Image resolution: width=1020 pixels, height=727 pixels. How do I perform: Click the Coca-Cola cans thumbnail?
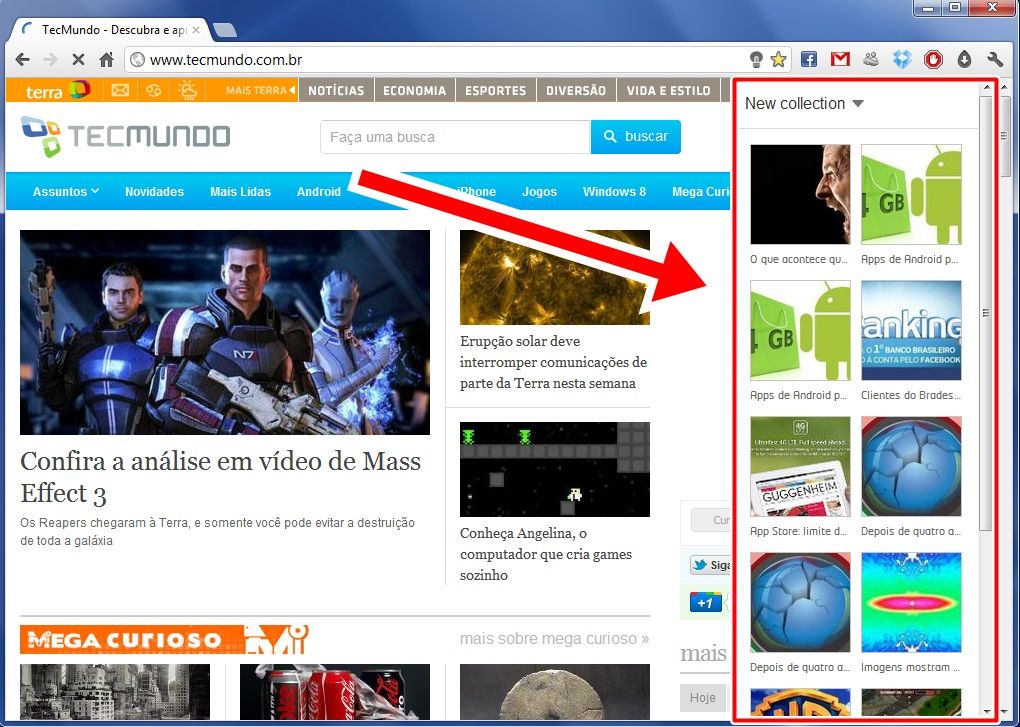click(335, 692)
